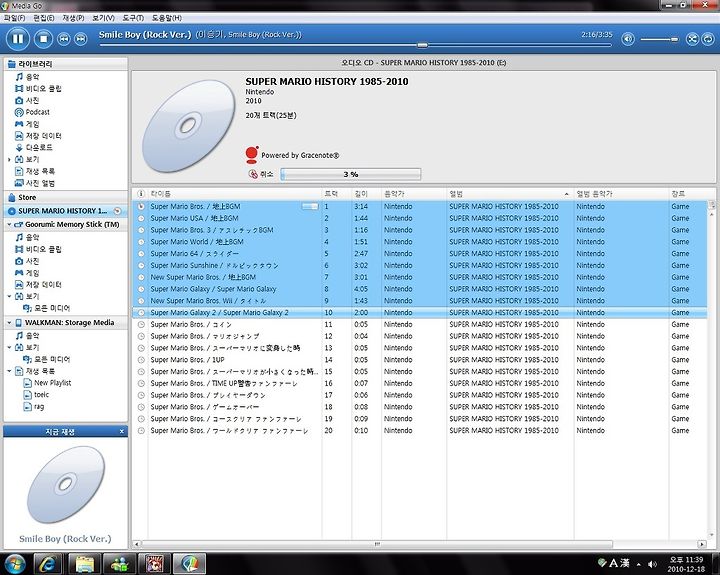Mute the volume speaker icon
The height and width of the screenshot is (575, 720).
click(x=628, y=39)
